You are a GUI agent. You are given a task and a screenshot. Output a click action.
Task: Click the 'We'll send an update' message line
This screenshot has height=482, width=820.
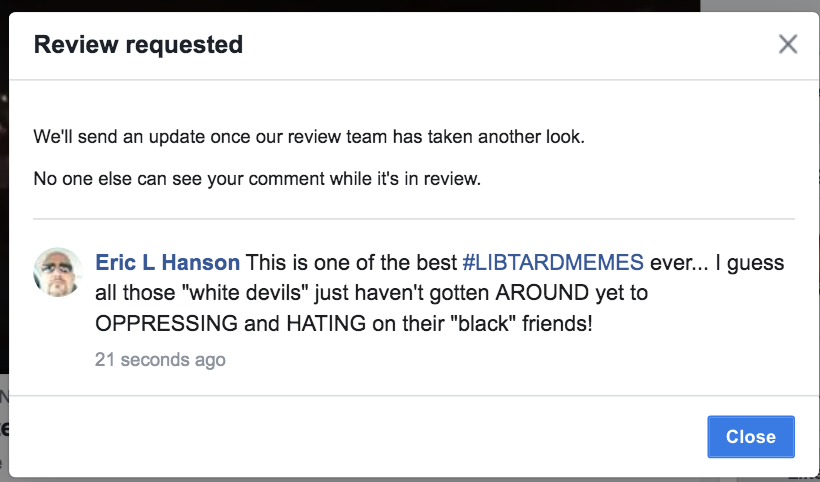(309, 137)
